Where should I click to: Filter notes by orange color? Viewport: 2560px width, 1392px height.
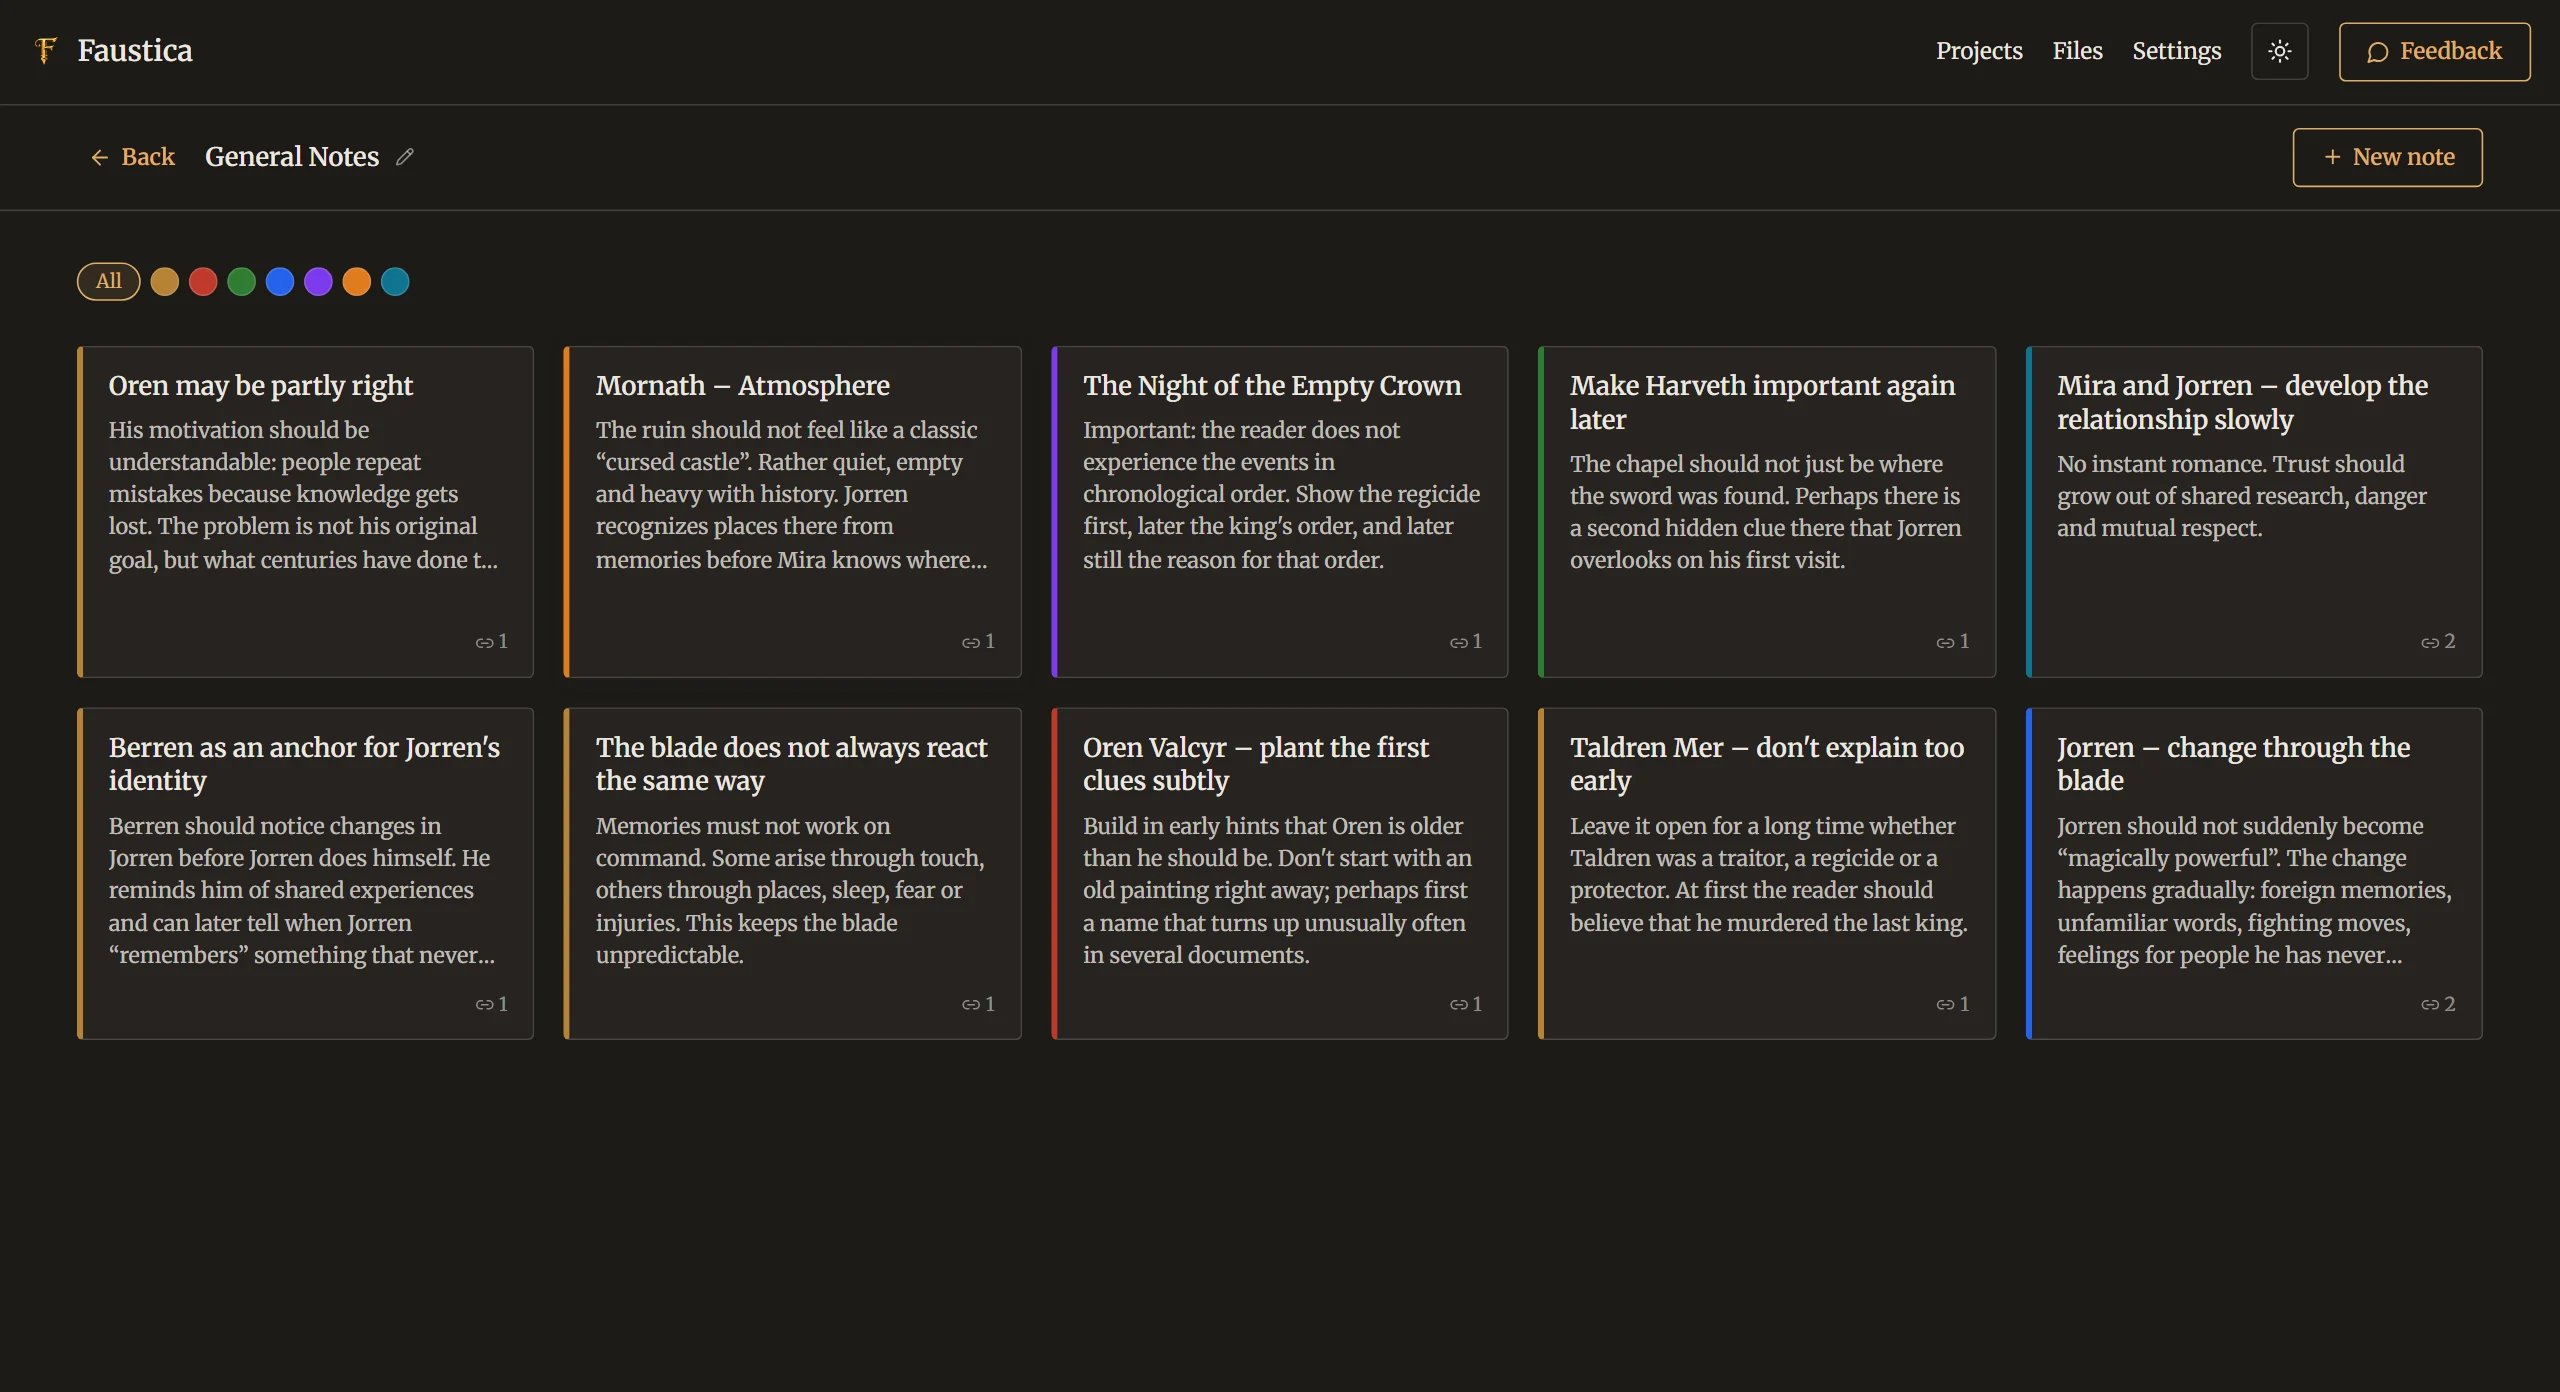click(357, 282)
